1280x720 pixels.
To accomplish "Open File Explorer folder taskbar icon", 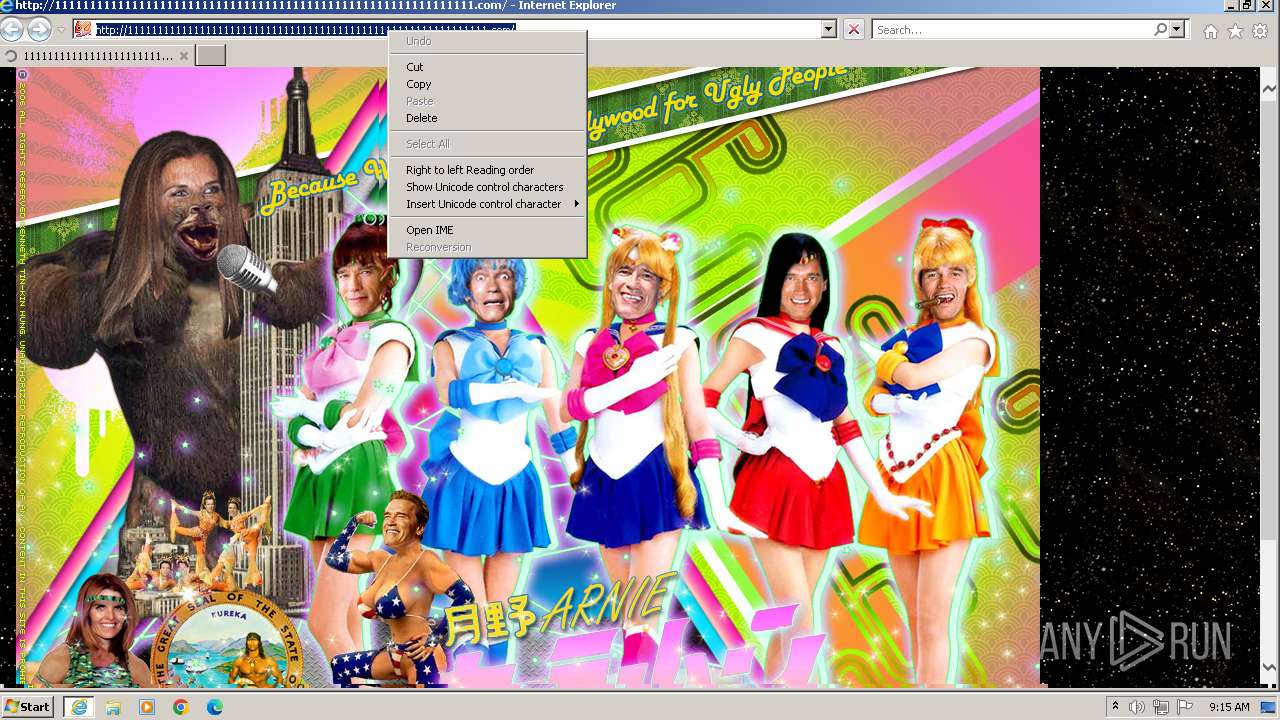I will pyautogui.click(x=113, y=707).
